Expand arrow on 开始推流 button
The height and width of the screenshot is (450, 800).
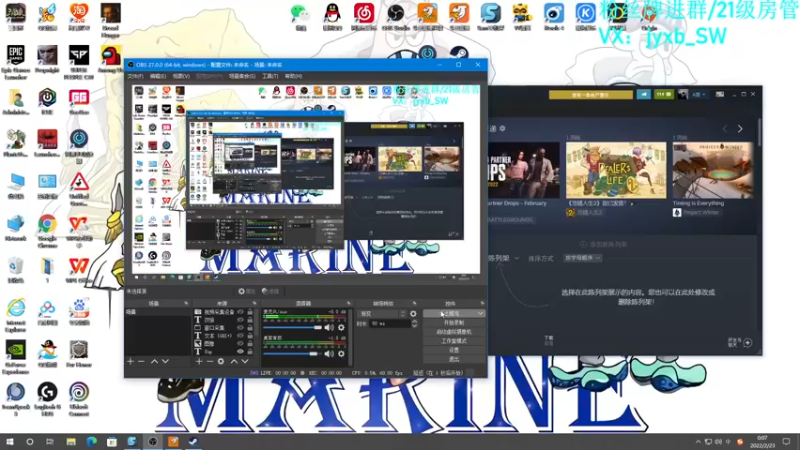pyautogui.click(x=480, y=314)
